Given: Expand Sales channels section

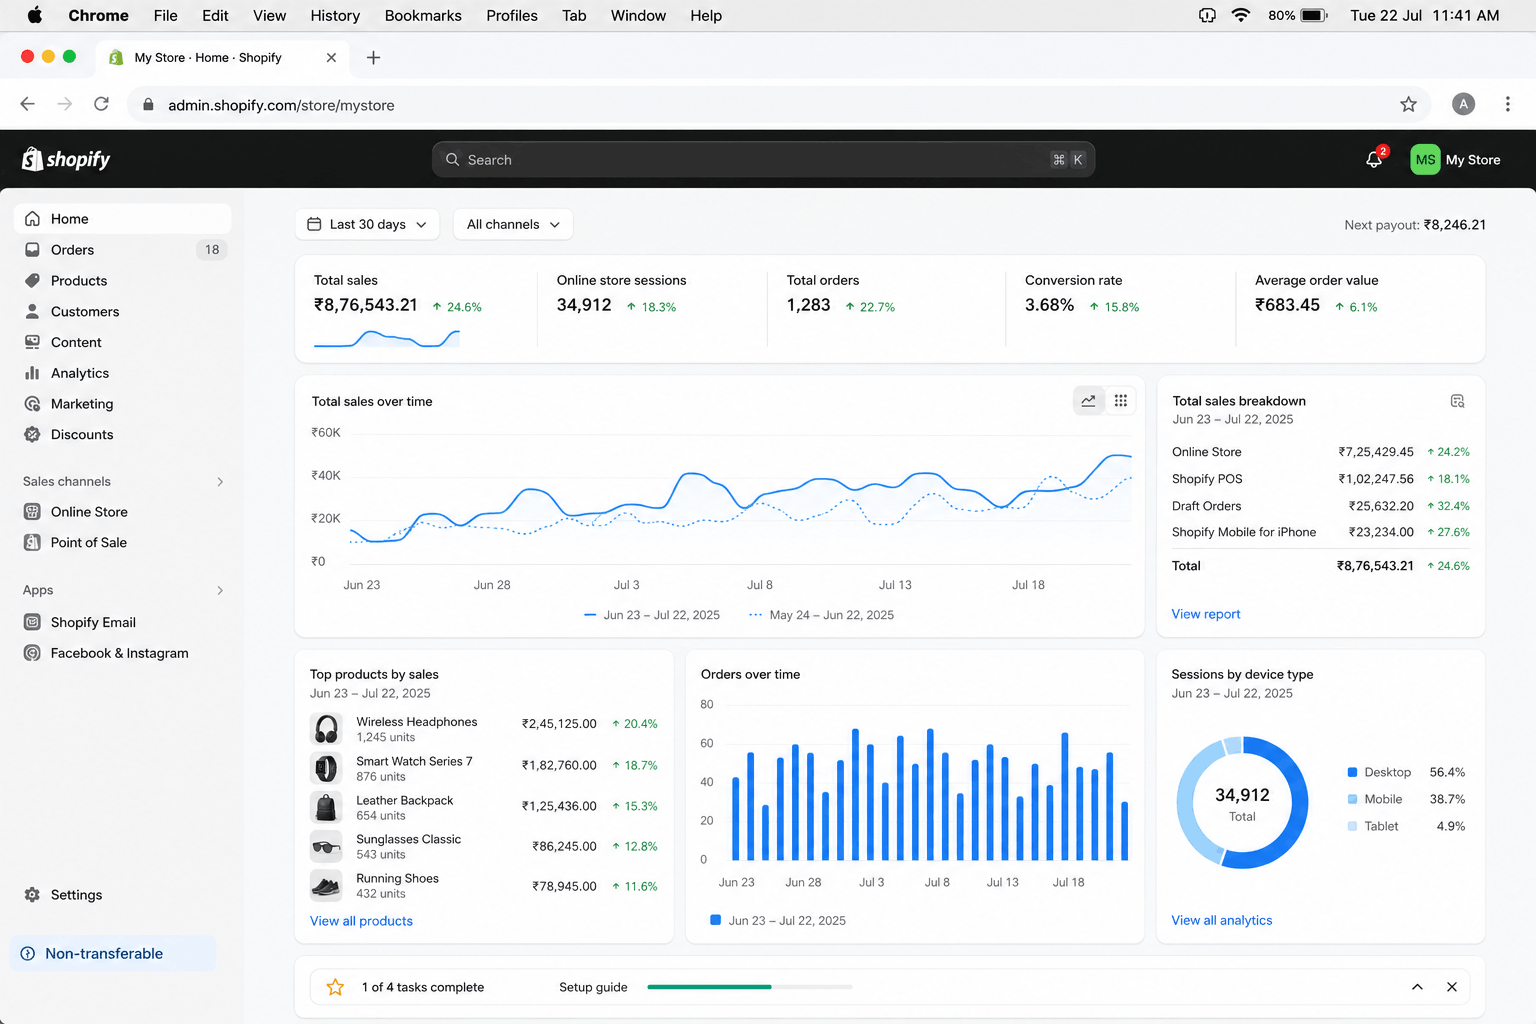Looking at the screenshot, I should click(x=220, y=482).
